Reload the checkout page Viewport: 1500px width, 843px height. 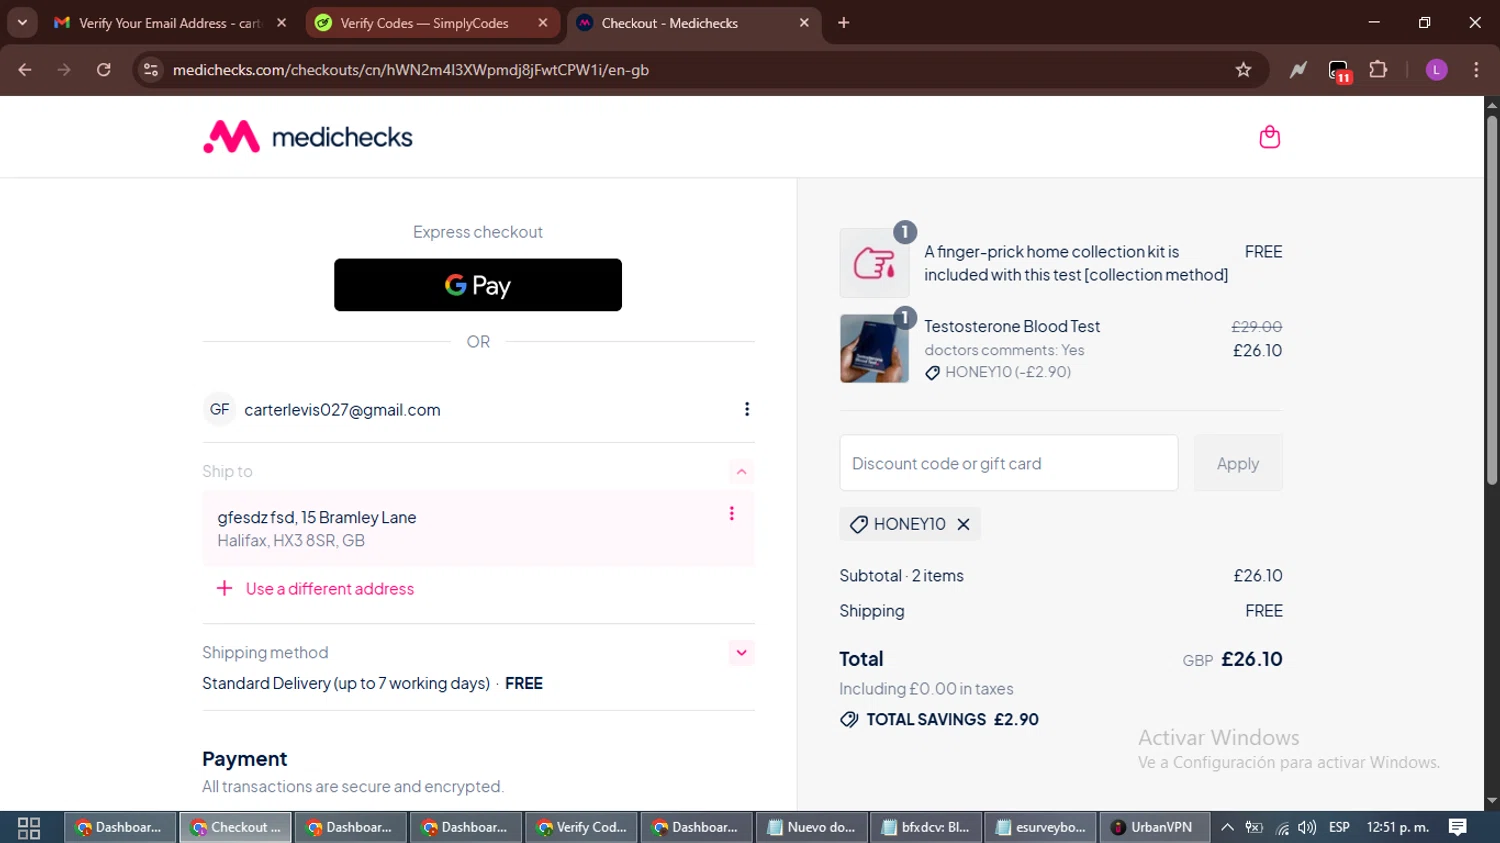(104, 70)
